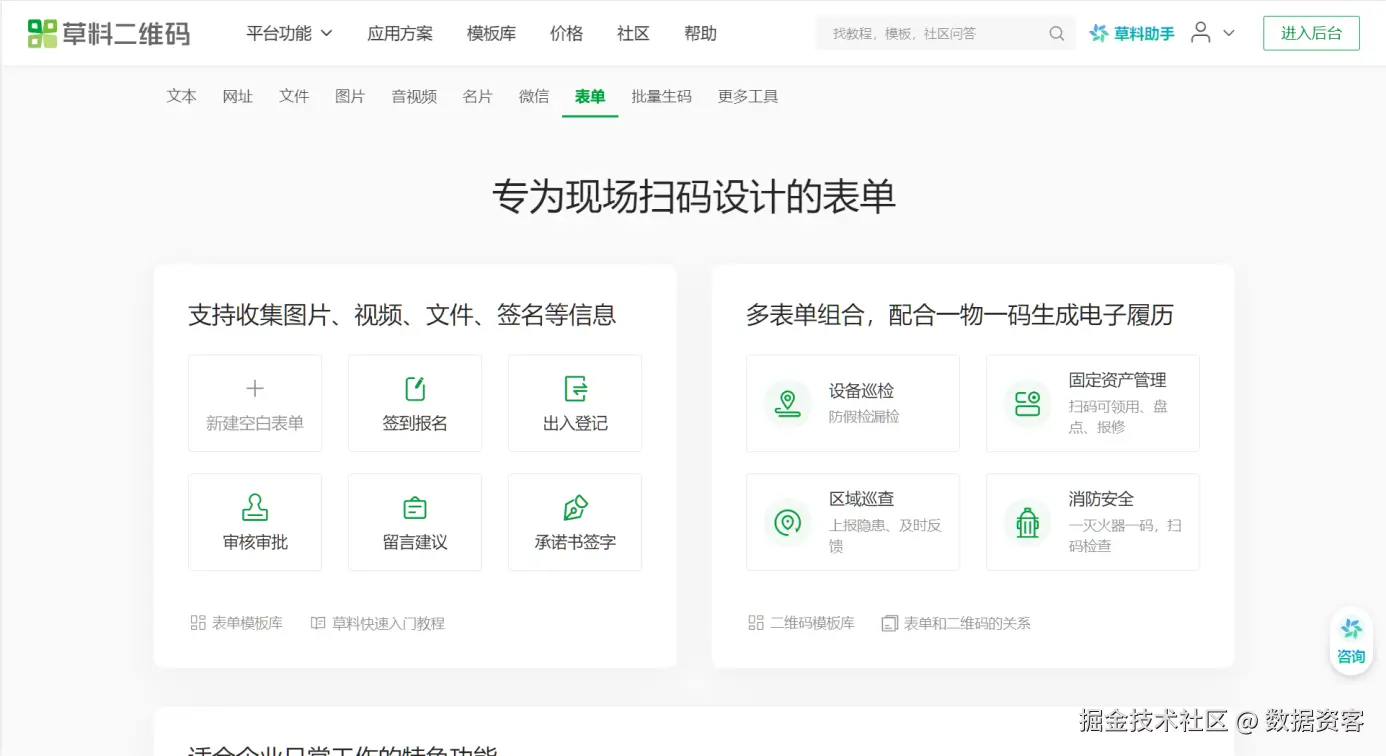
Task: Switch to the 网址 tab
Action: [238, 96]
